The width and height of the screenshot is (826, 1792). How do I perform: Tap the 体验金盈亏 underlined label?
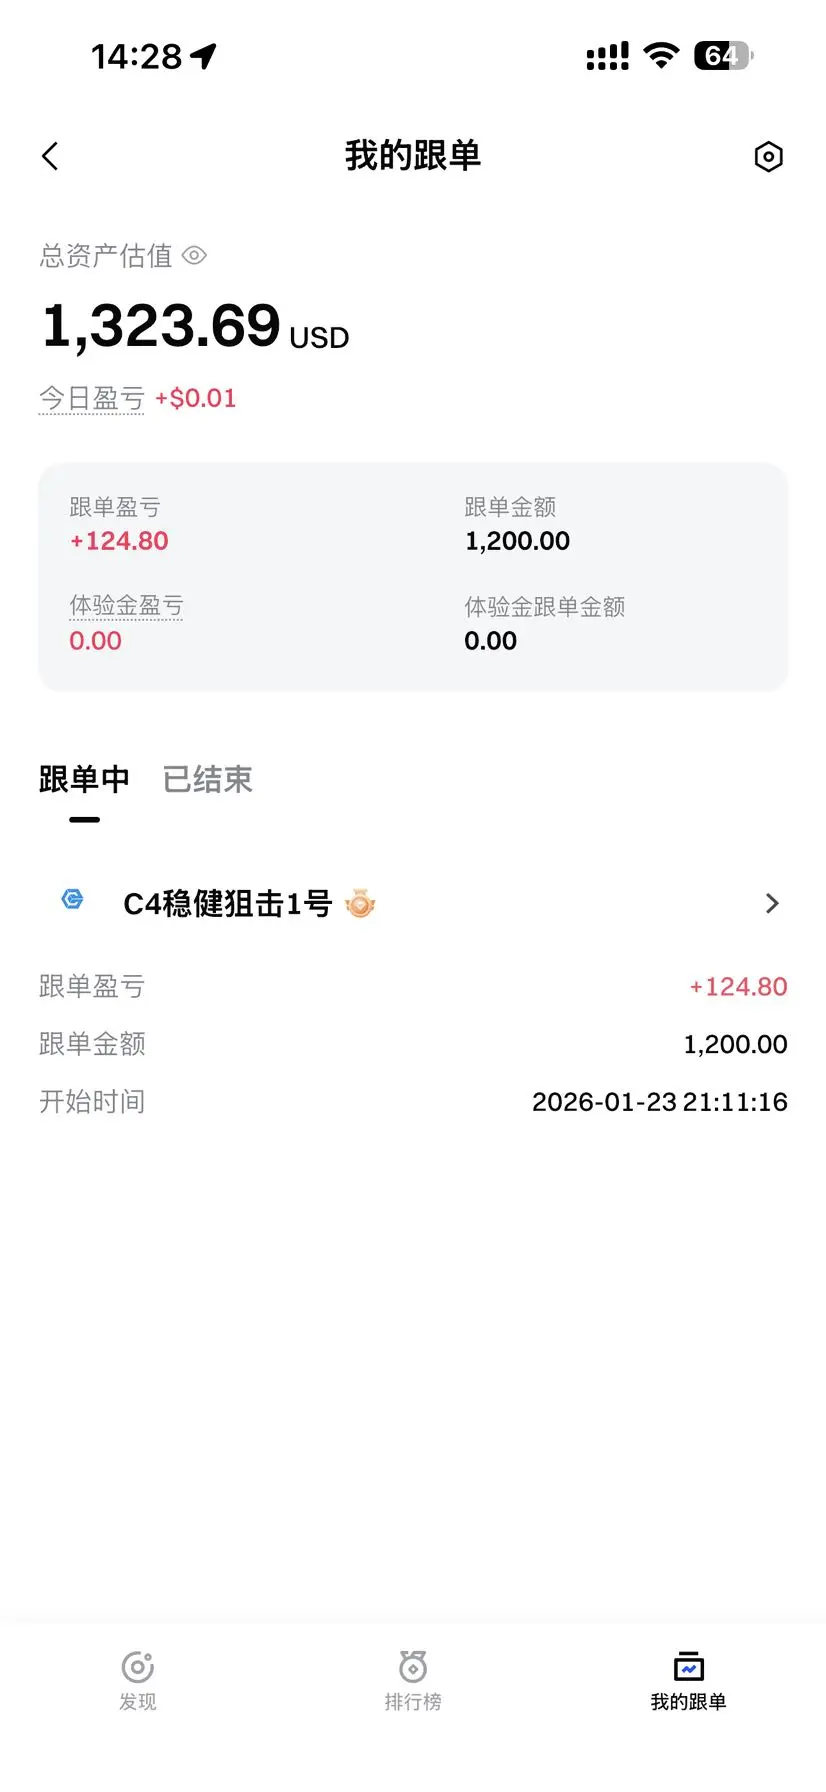point(126,606)
